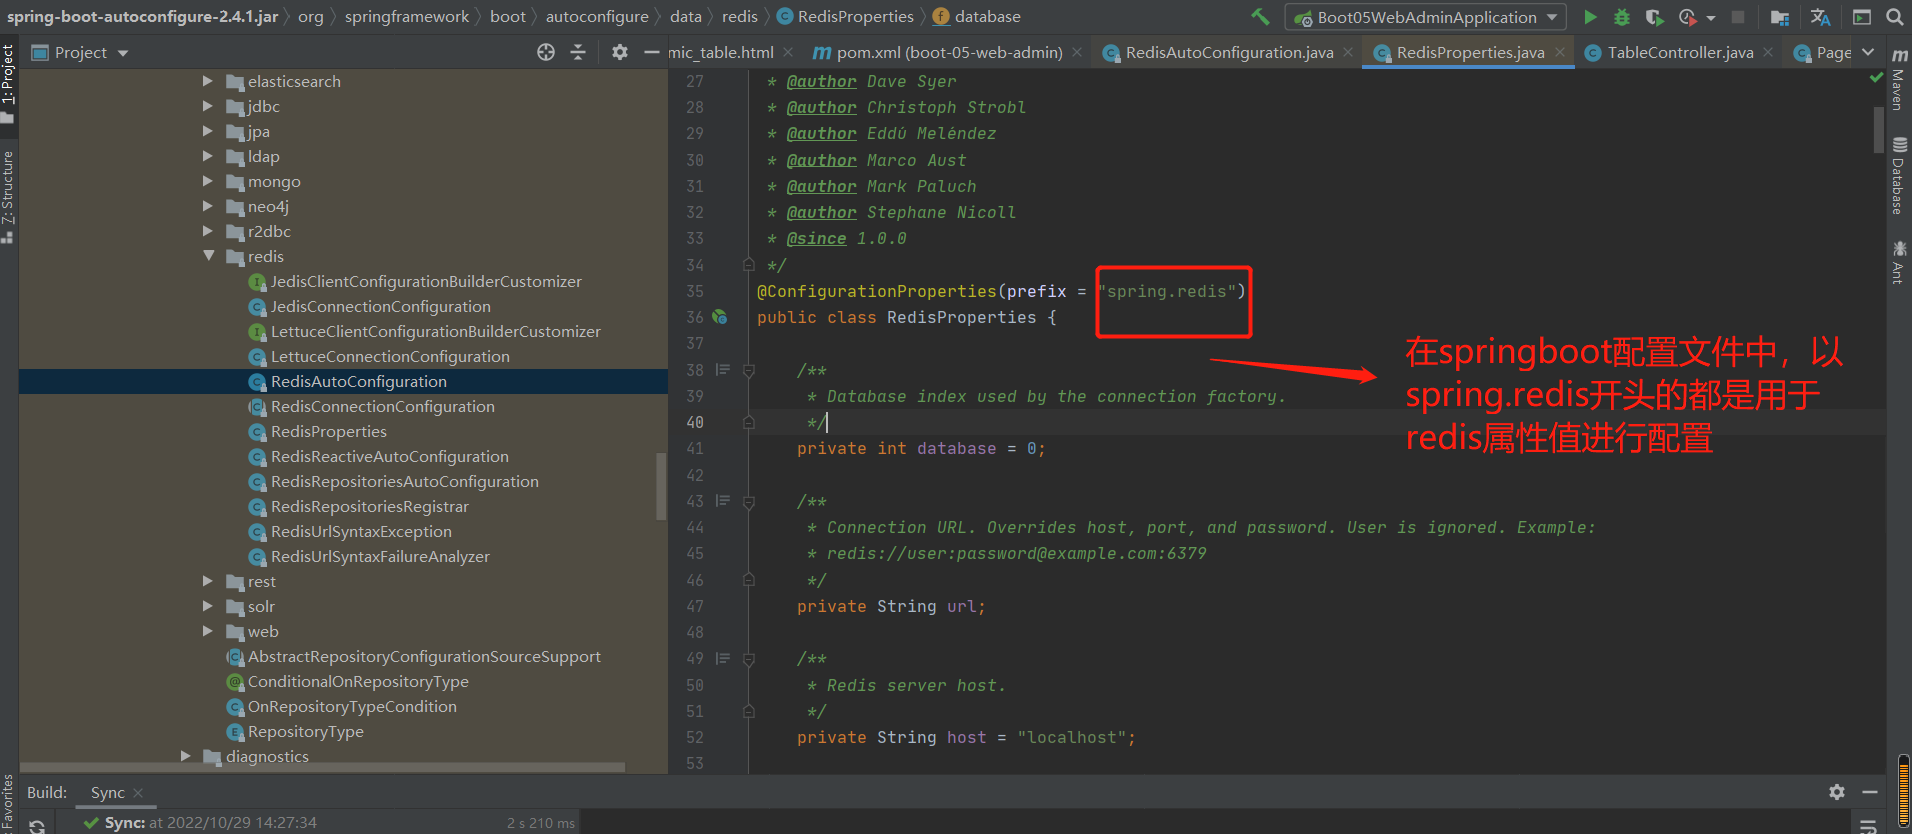Open the Database tool window
The width and height of the screenshot is (1912, 834).
(1899, 176)
